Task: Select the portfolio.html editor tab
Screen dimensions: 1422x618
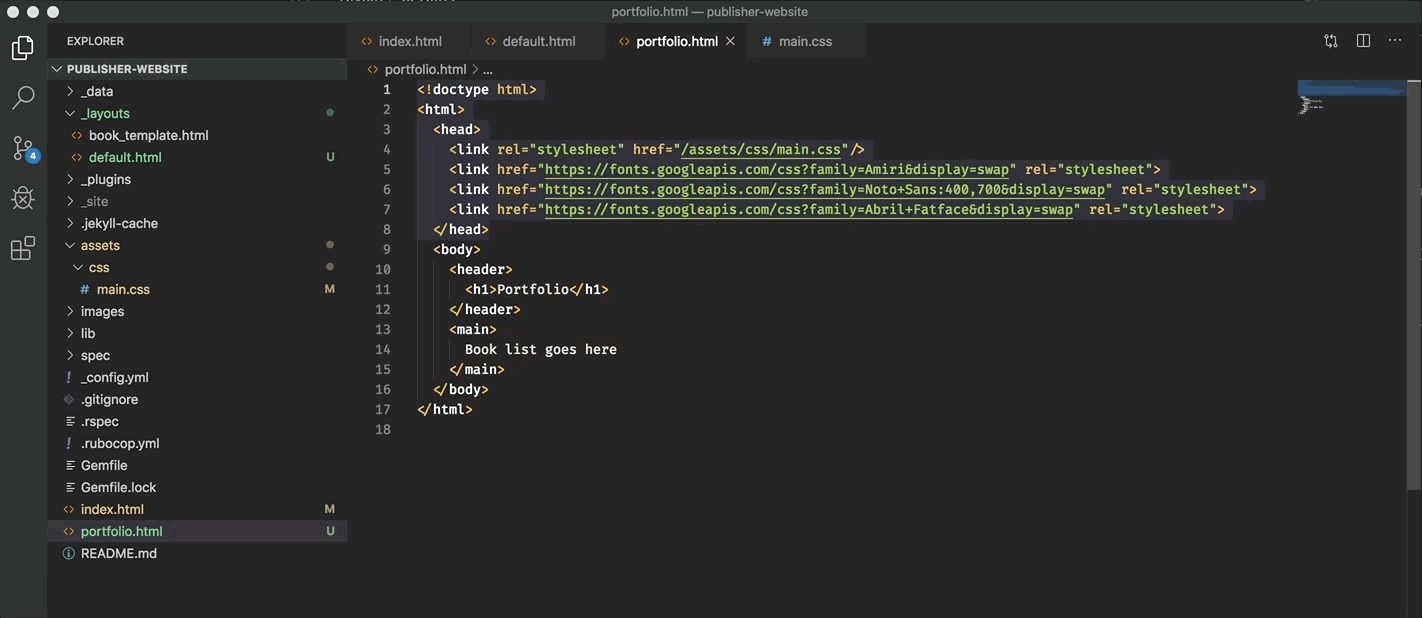Action: (676, 41)
